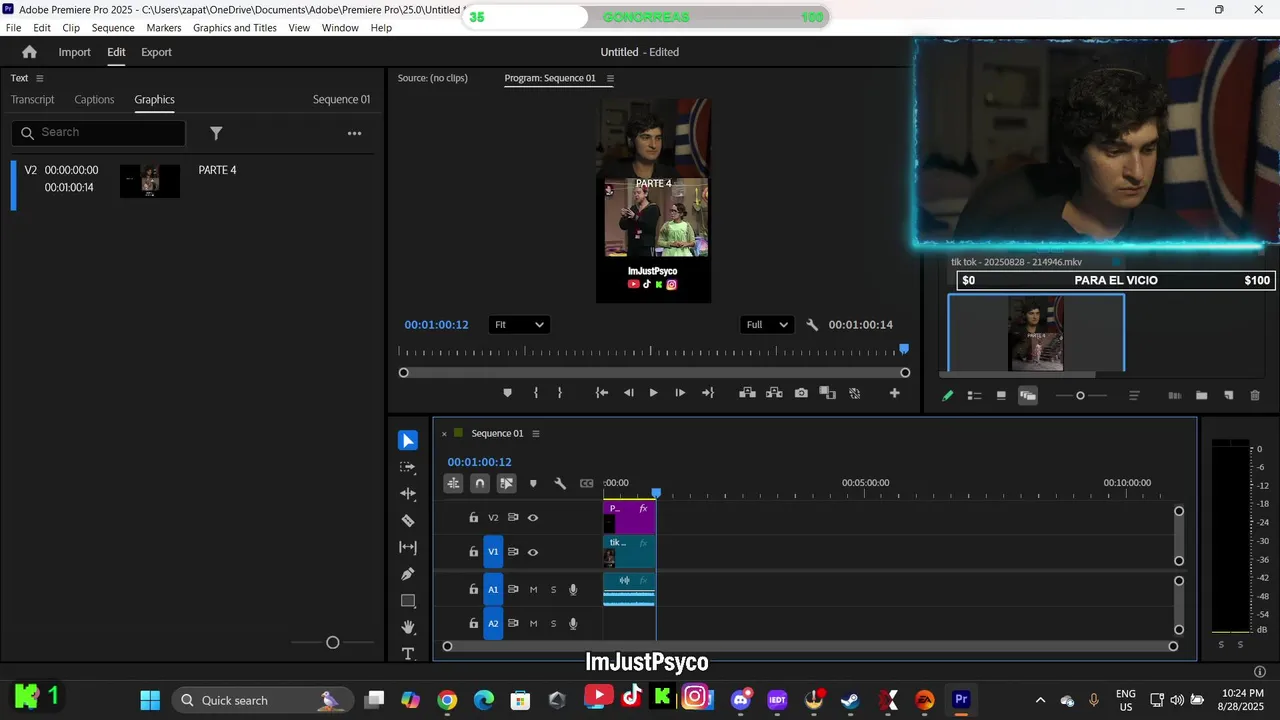Select the Track Select Forward tool
Image resolution: width=1280 pixels, height=720 pixels.
pos(408,467)
